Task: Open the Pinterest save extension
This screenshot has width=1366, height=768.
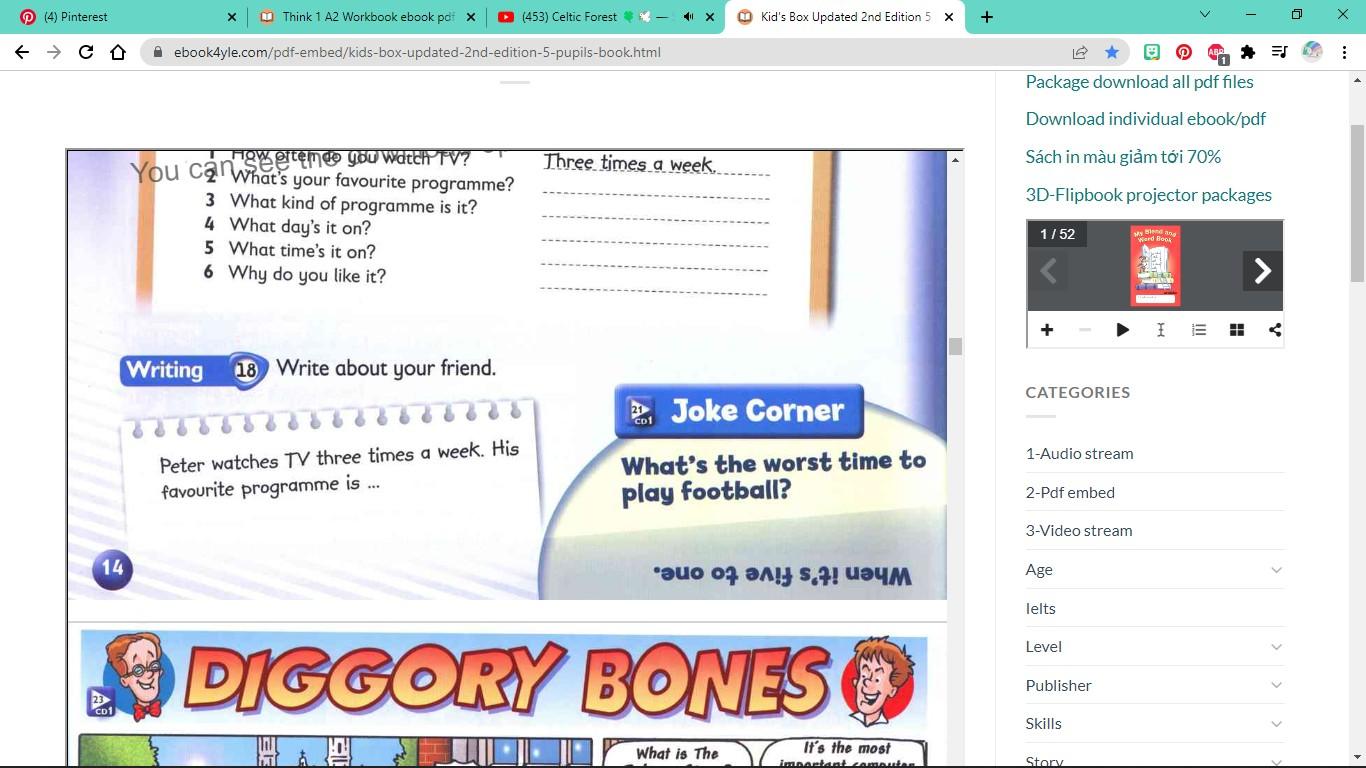Action: 1184,52
